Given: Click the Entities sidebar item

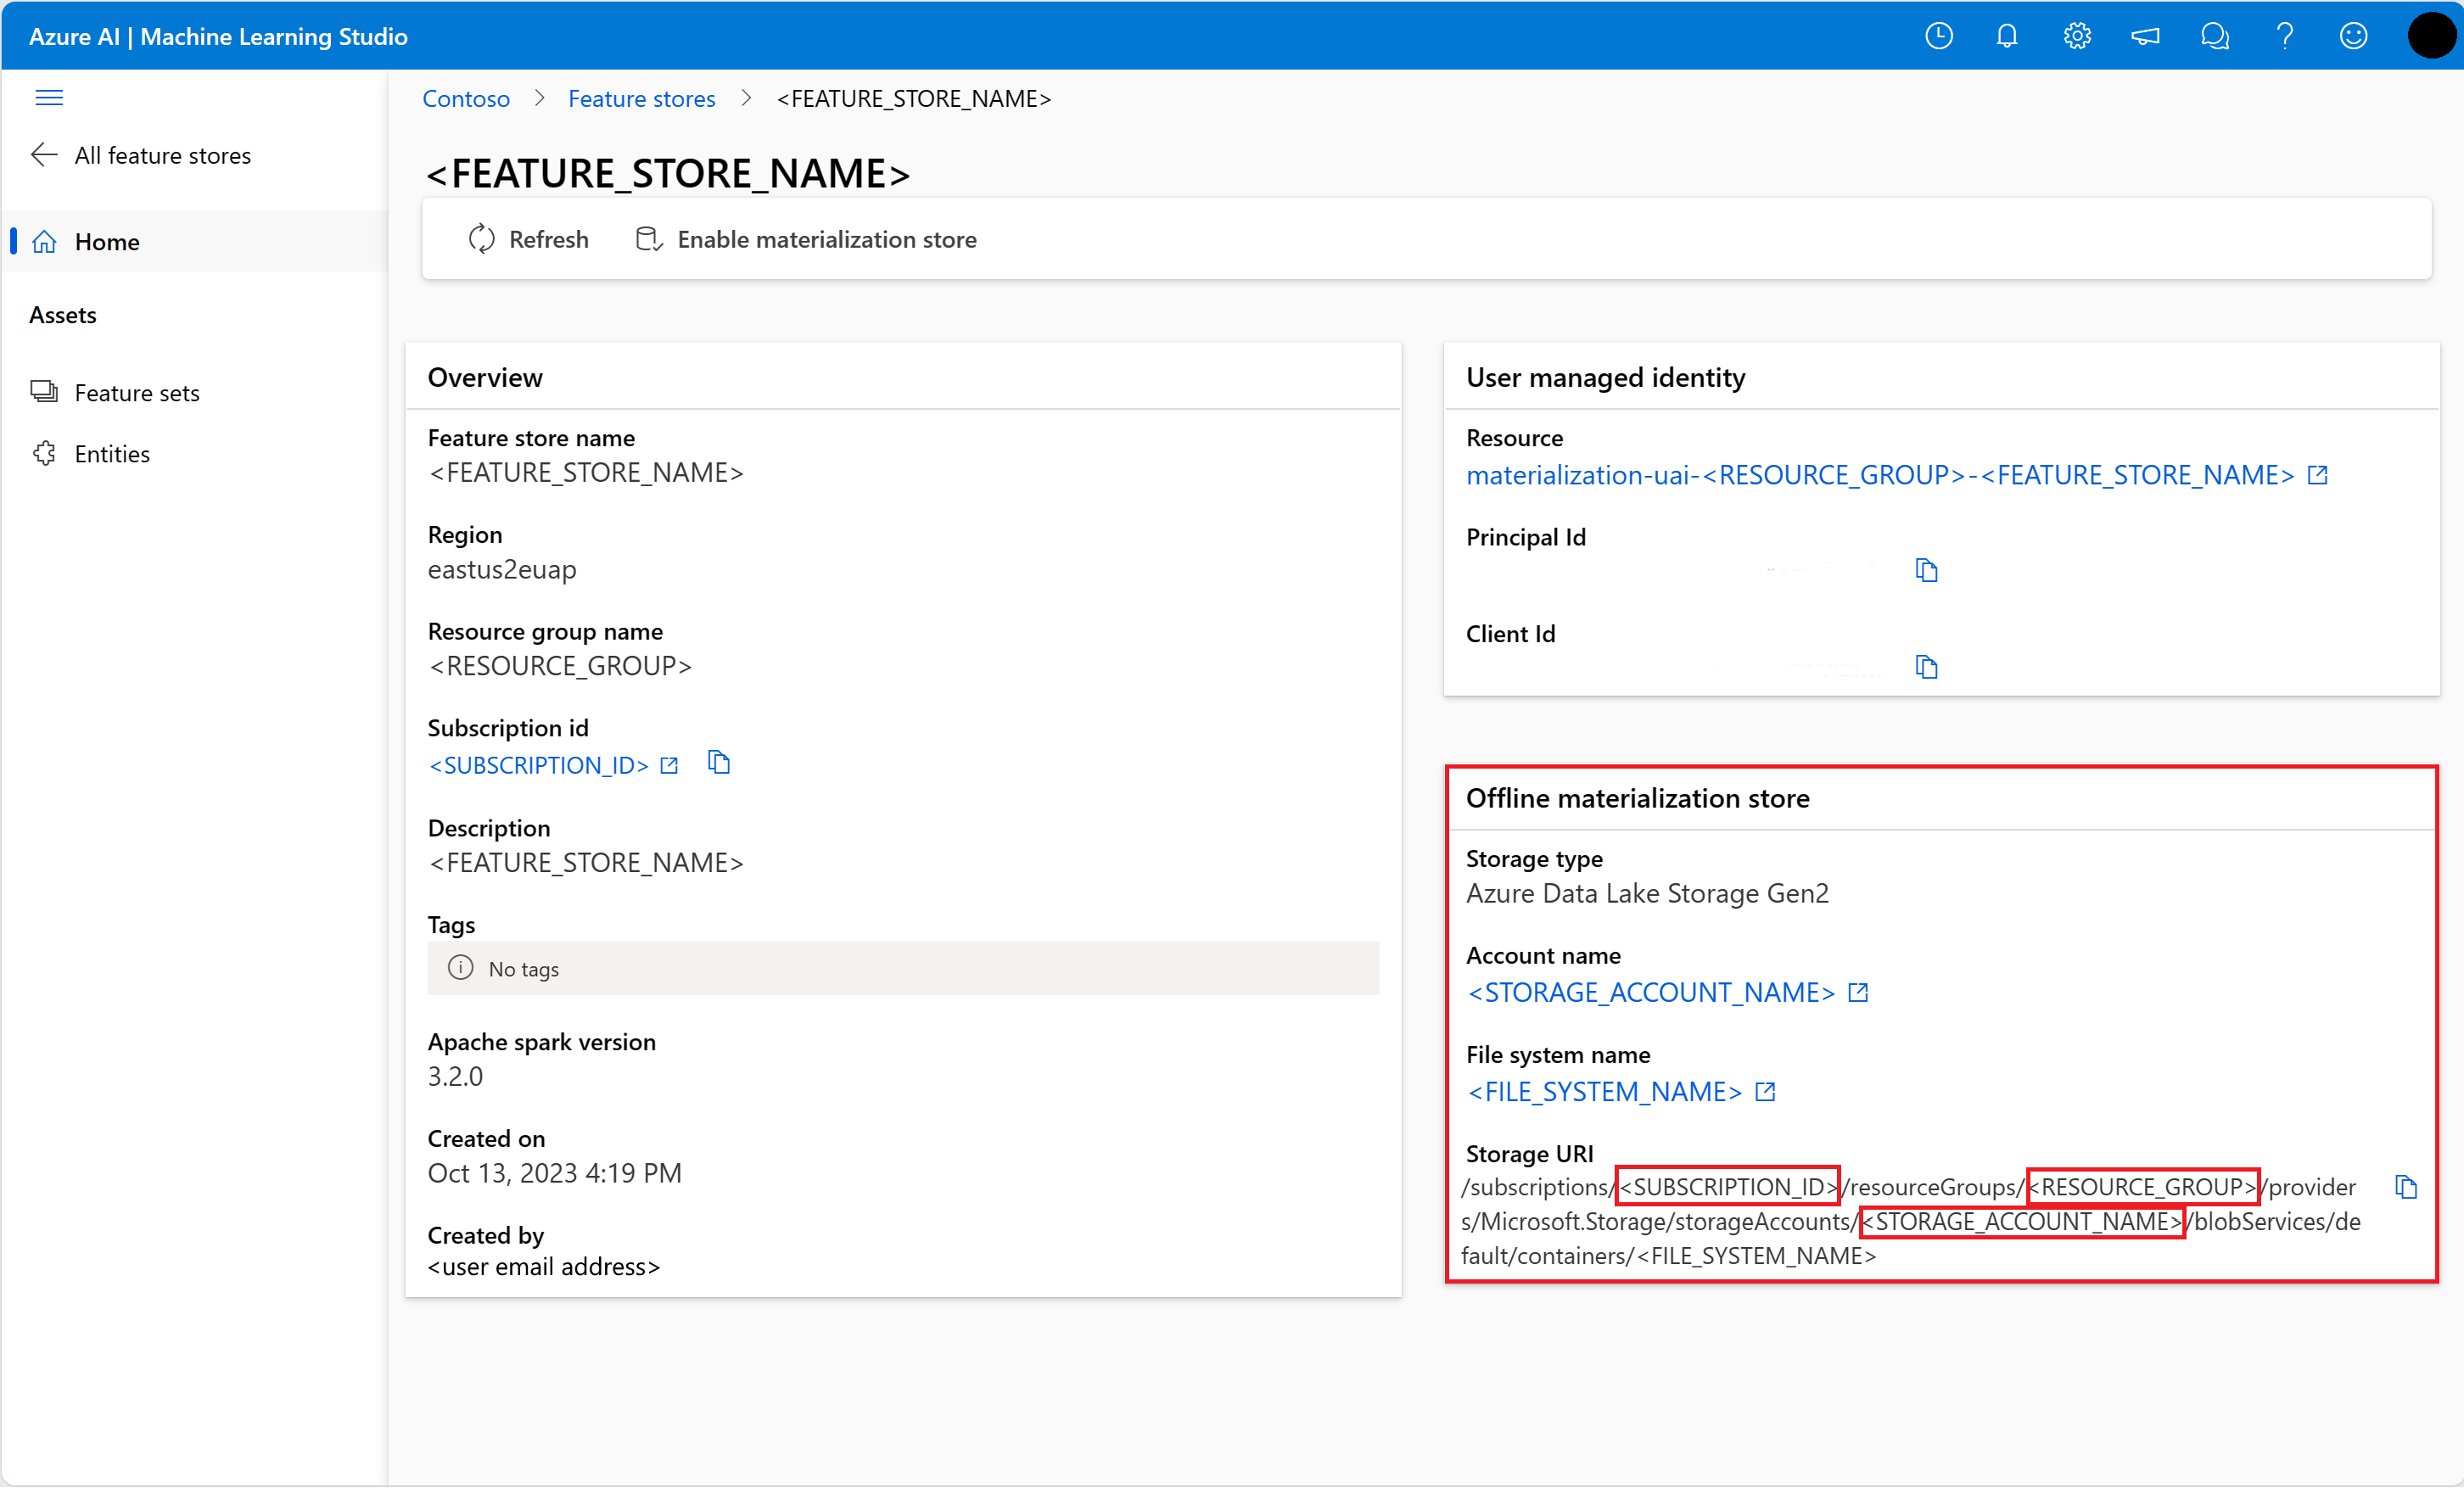Looking at the screenshot, I should (109, 454).
